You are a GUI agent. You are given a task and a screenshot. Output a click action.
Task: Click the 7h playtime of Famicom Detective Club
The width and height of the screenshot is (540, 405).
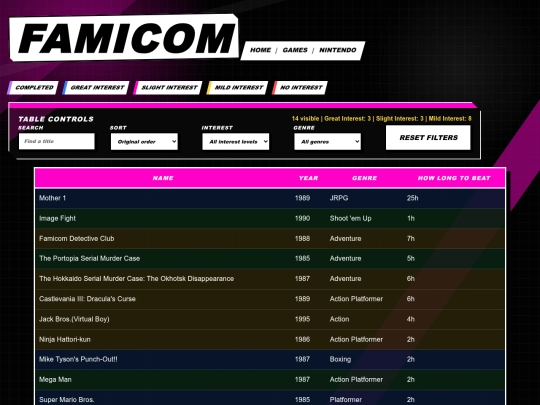(411, 238)
